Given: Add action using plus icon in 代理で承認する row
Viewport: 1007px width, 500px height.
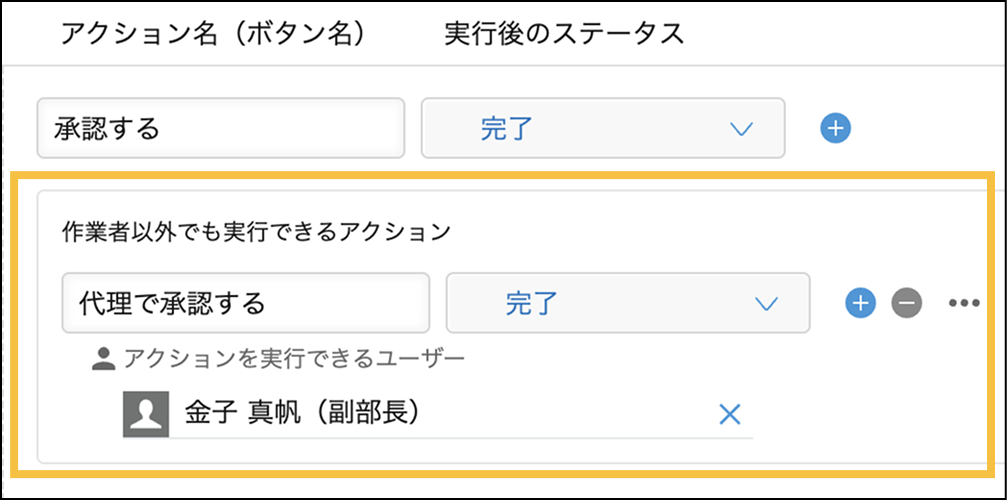Looking at the screenshot, I should pyautogui.click(x=860, y=302).
